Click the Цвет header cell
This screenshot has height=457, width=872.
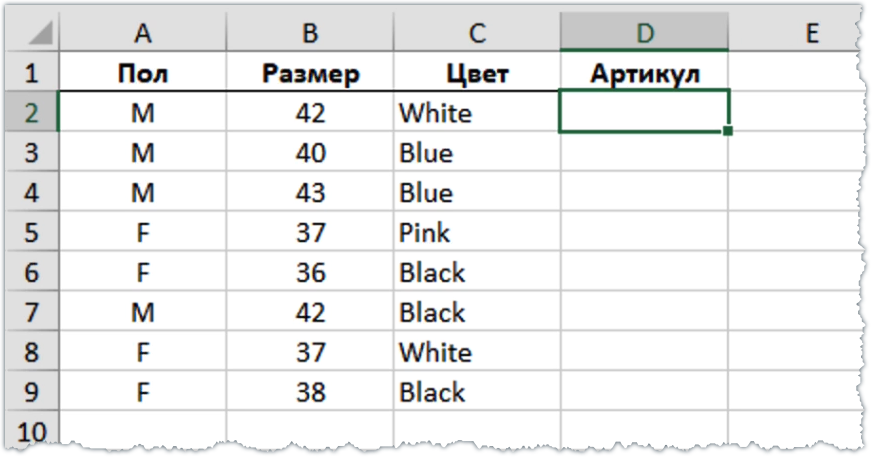click(477, 73)
